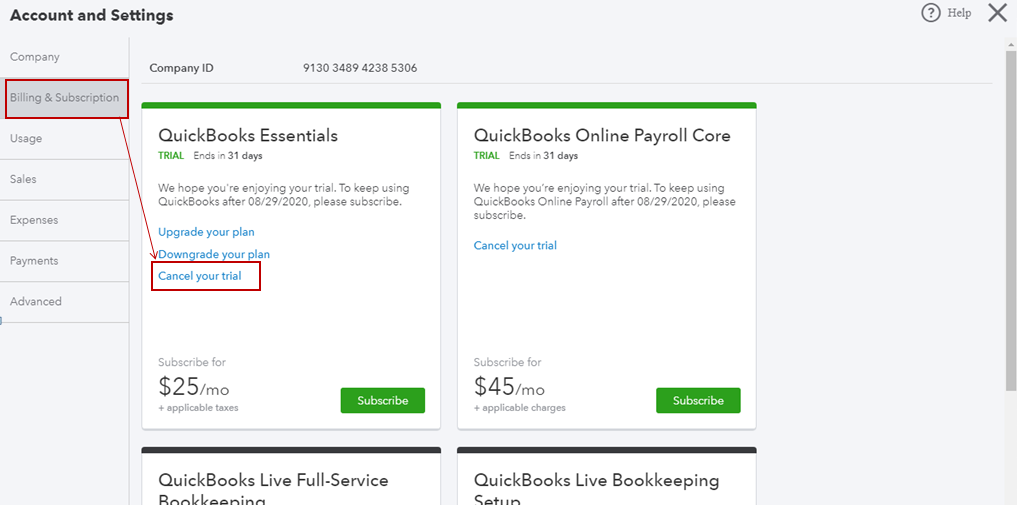Open the Sales settings tab
The image size is (1017, 505).
(x=23, y=180)
